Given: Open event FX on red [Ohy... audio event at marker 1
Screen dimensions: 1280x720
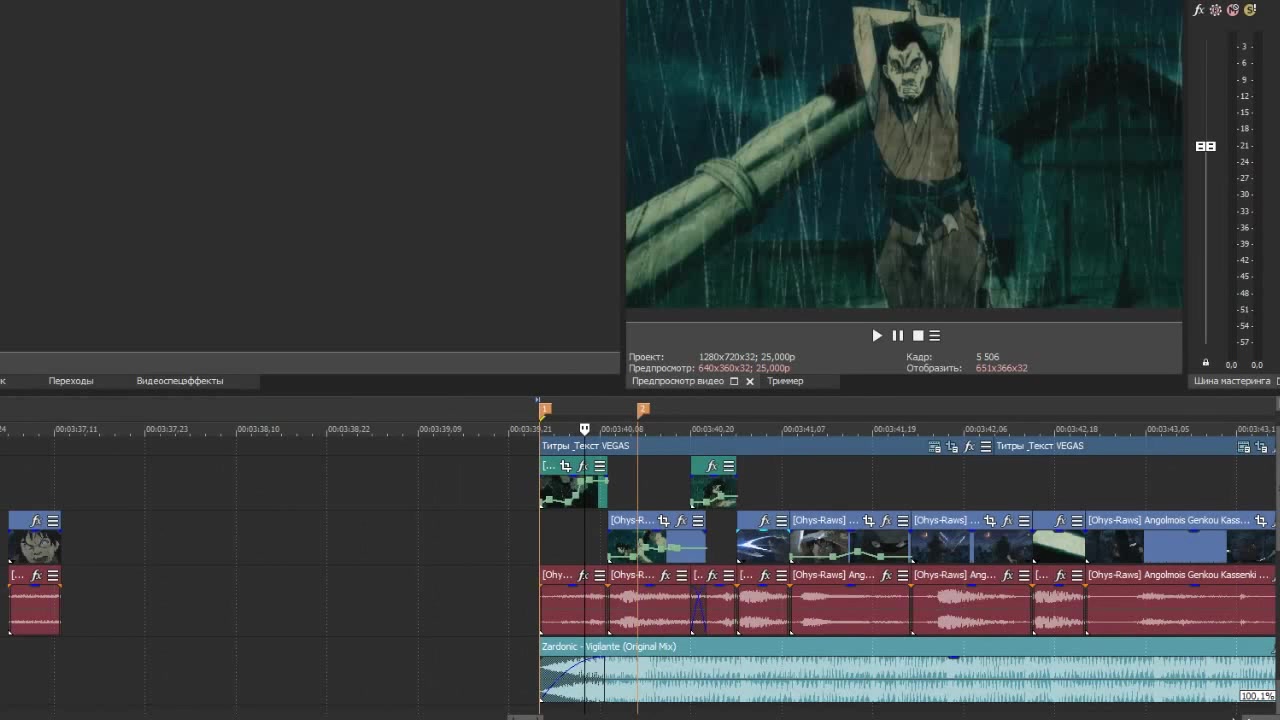Looking at the screenshot, I should 583,576.
